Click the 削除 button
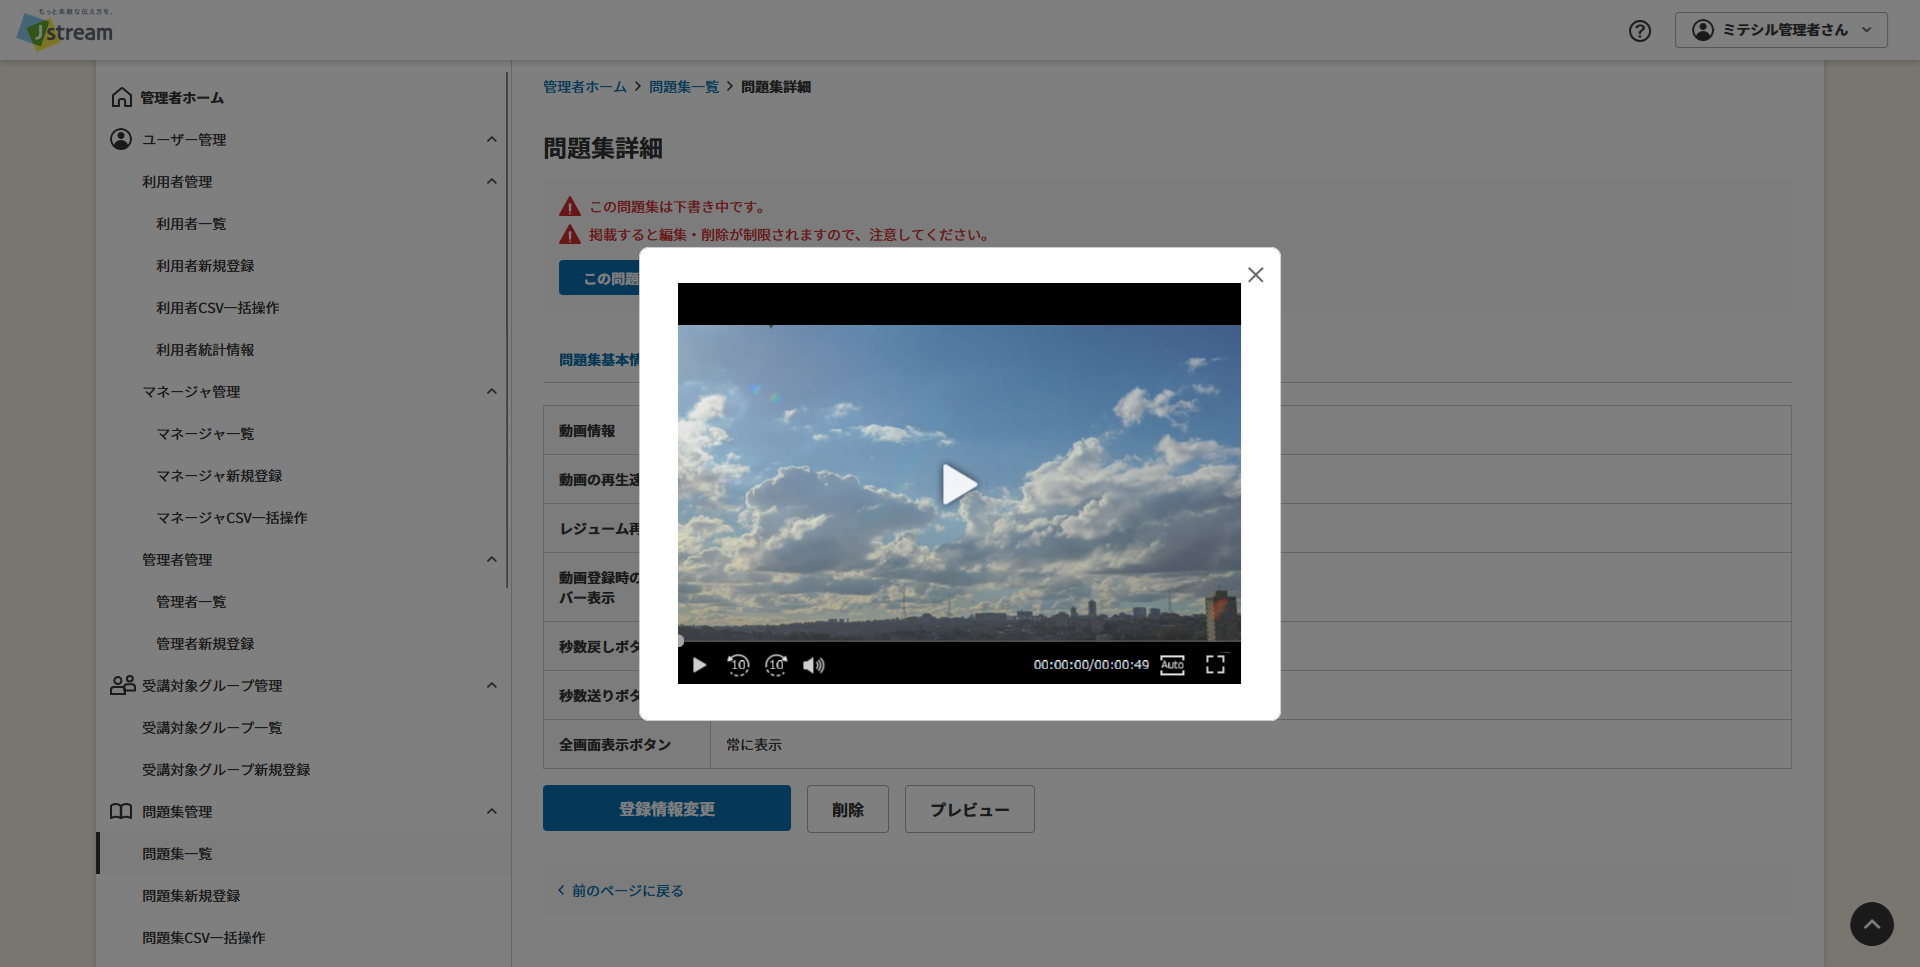The height and width of the screenshot is (967, 1920). (x=848, y=809)
